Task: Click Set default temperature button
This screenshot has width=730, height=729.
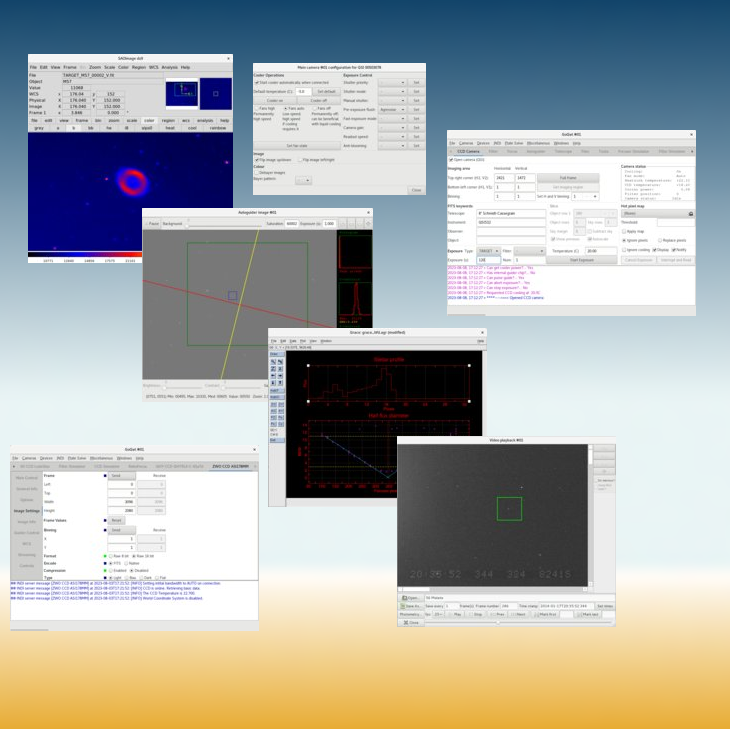Action: pos(326,91)
